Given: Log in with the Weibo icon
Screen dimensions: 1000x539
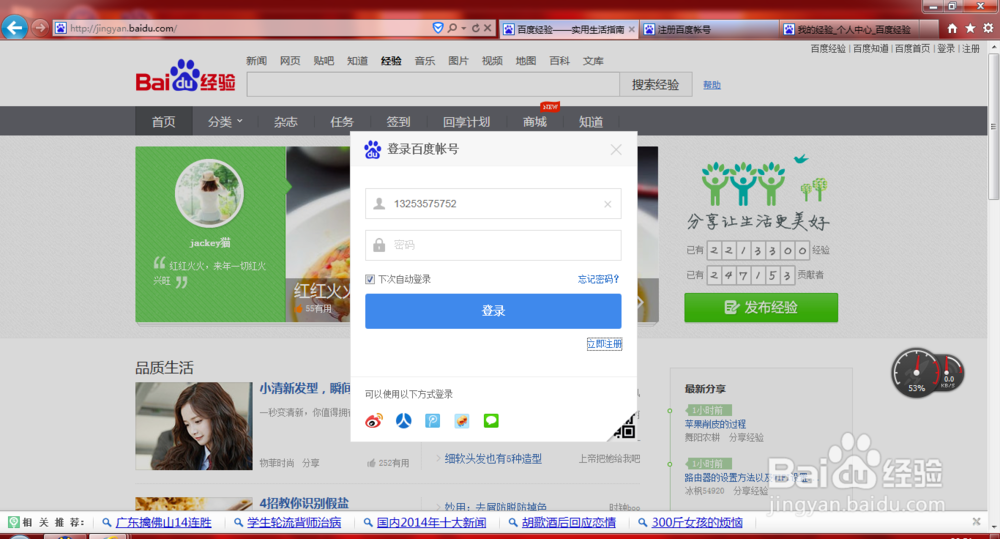Looking at the screenshot, I should (x=374, y=421).
